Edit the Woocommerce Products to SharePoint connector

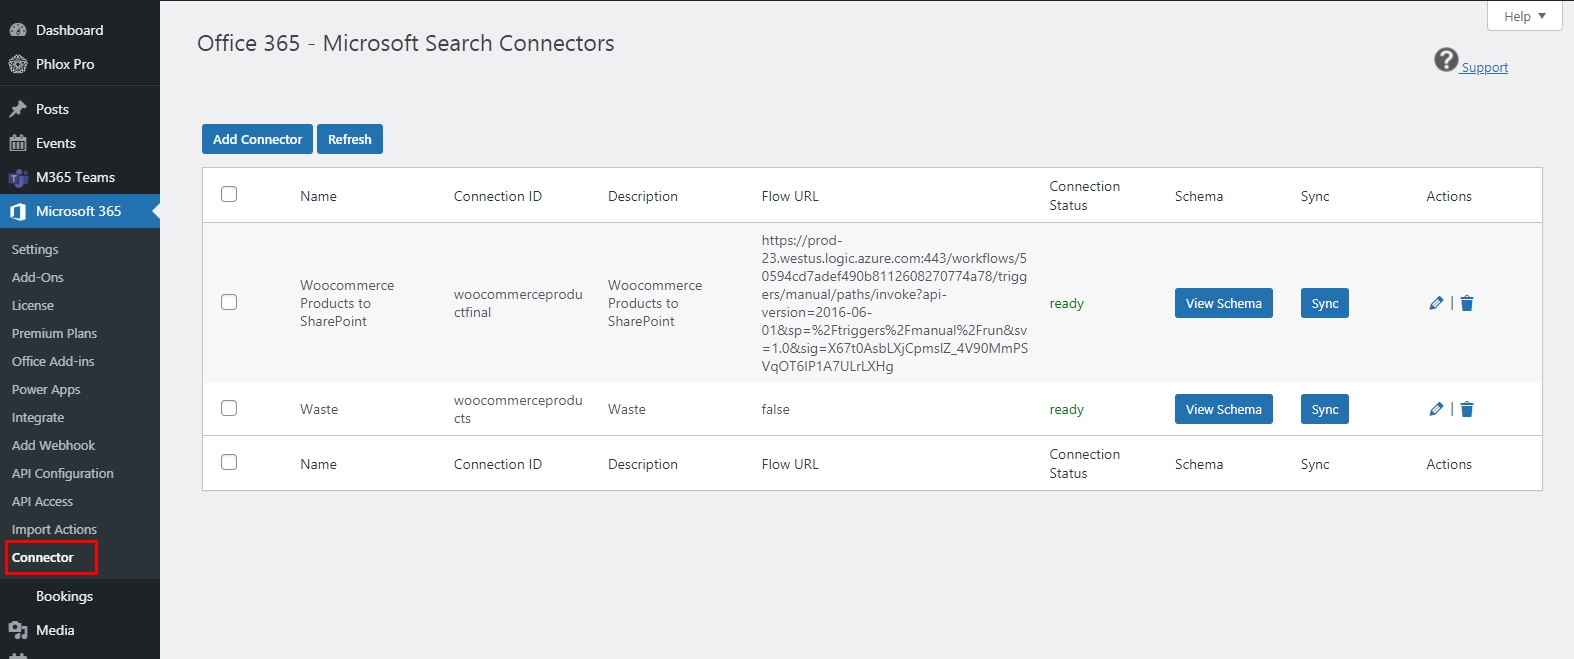[x=1436, y=303]
